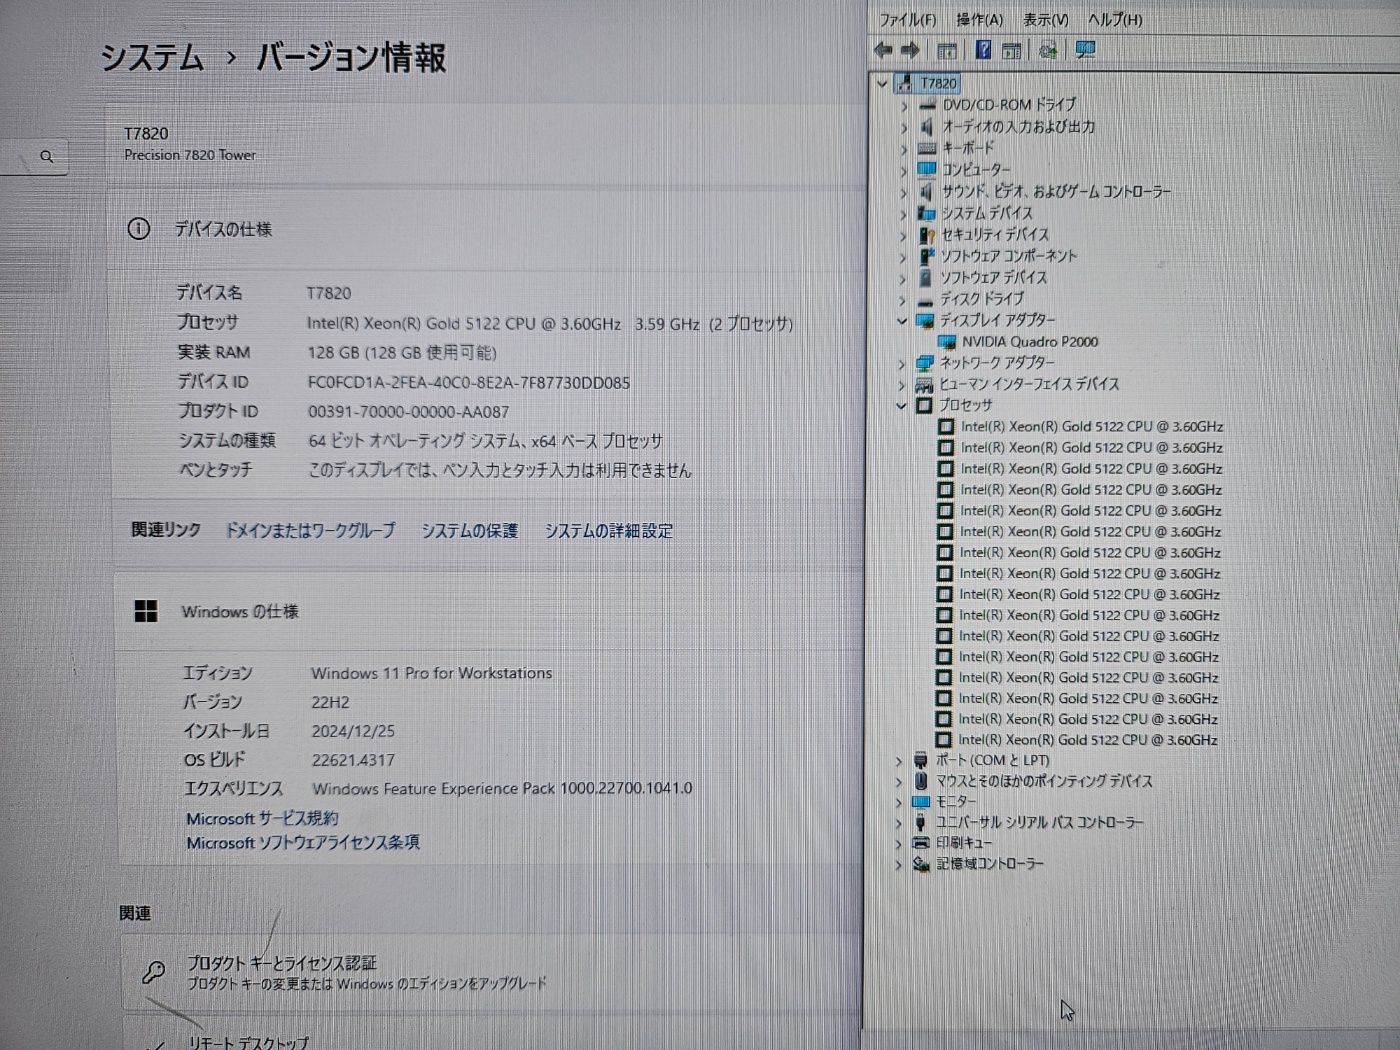Click the NVIDIA Quadro P2000 adapter icon
This screenshot has height=1050, width=1400.
[x=947, y=342]
